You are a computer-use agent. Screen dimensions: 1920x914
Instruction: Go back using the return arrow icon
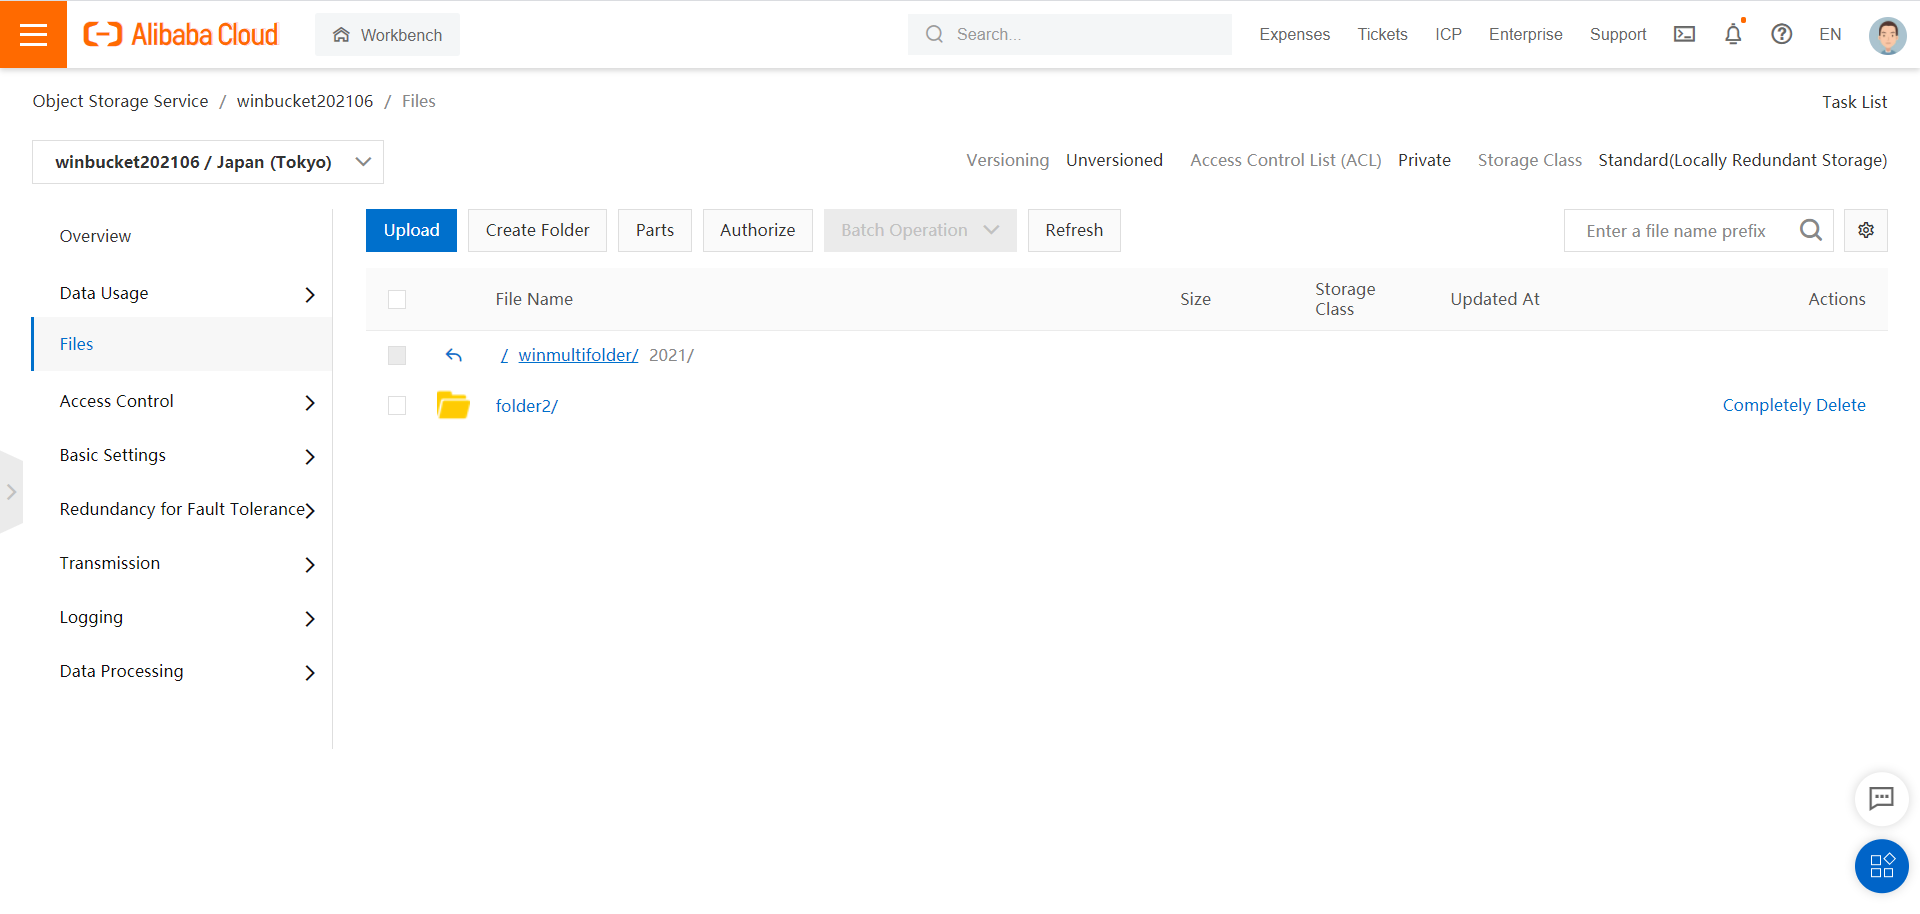tap(453, 355)
